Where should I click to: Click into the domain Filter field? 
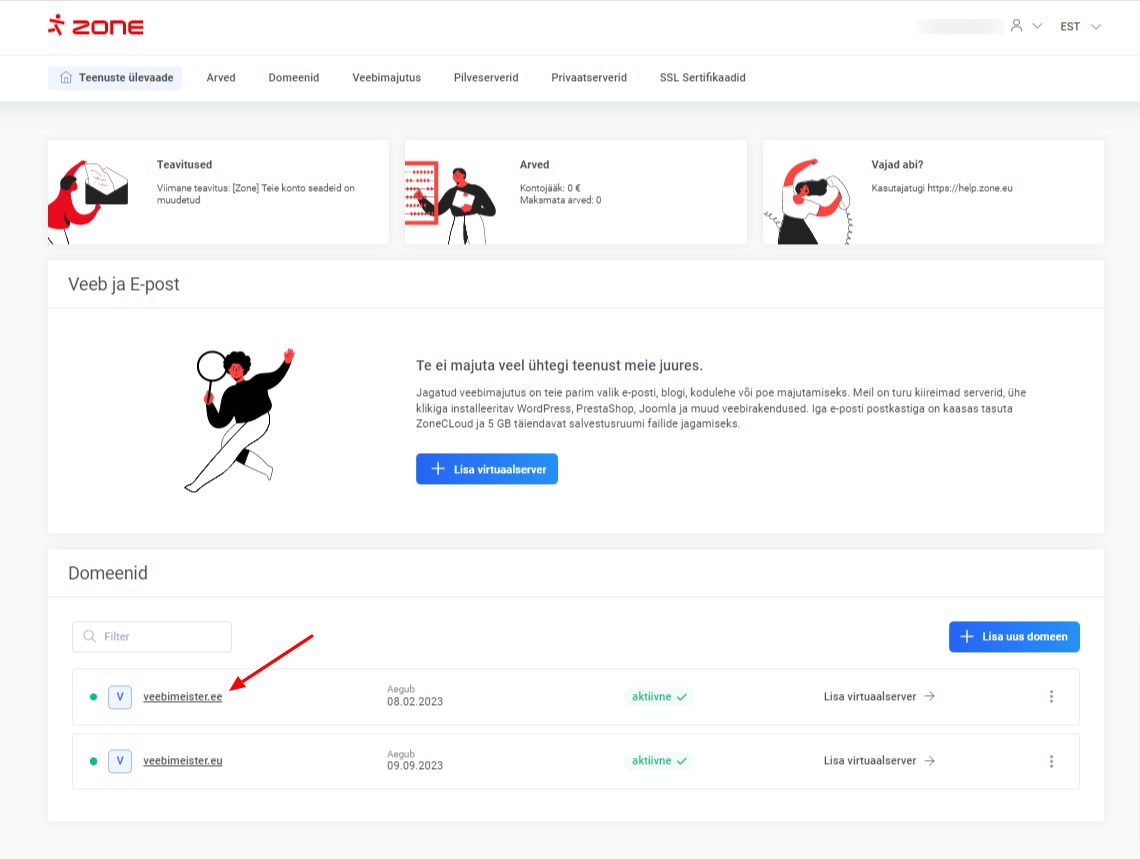152,637
